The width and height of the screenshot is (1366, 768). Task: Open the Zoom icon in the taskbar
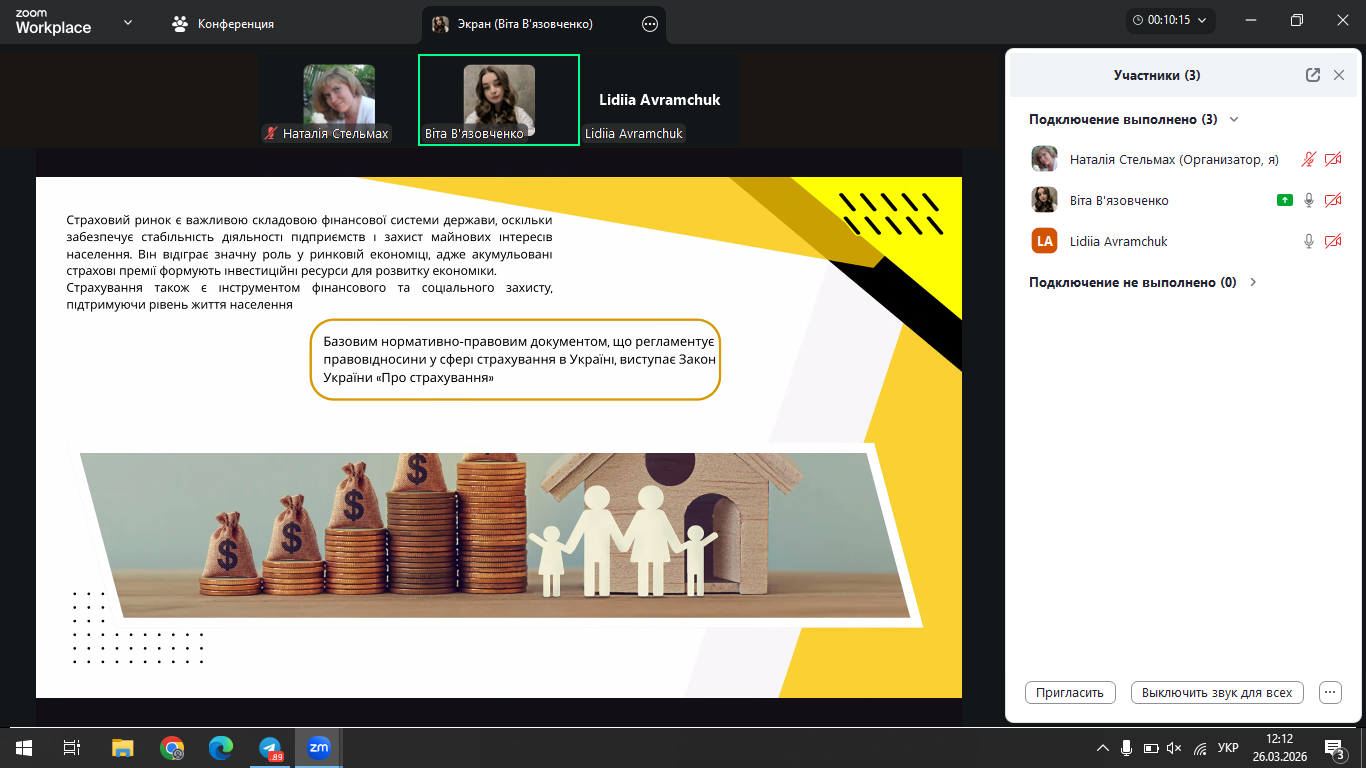pyautogui.click(x=319, y=747)
